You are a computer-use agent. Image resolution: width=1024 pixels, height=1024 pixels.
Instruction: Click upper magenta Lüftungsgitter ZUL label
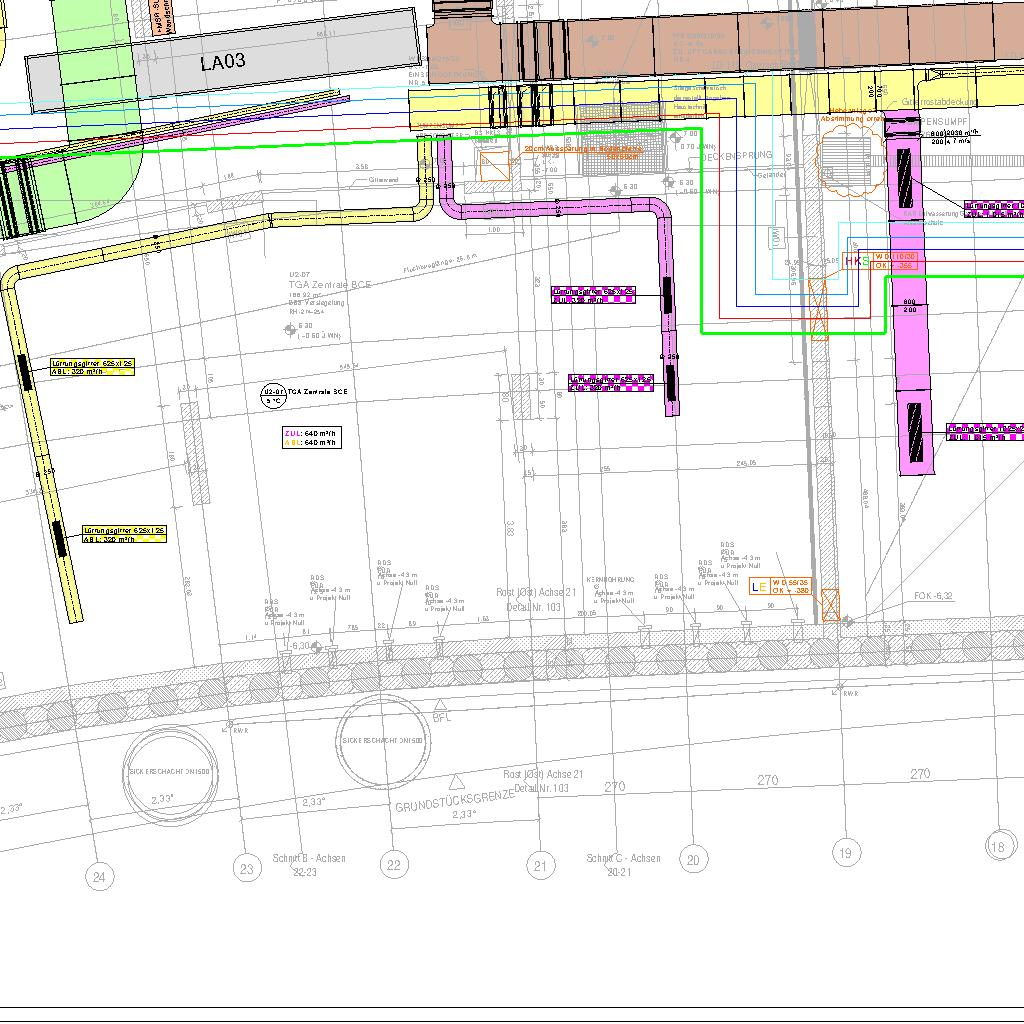[594, 295]
